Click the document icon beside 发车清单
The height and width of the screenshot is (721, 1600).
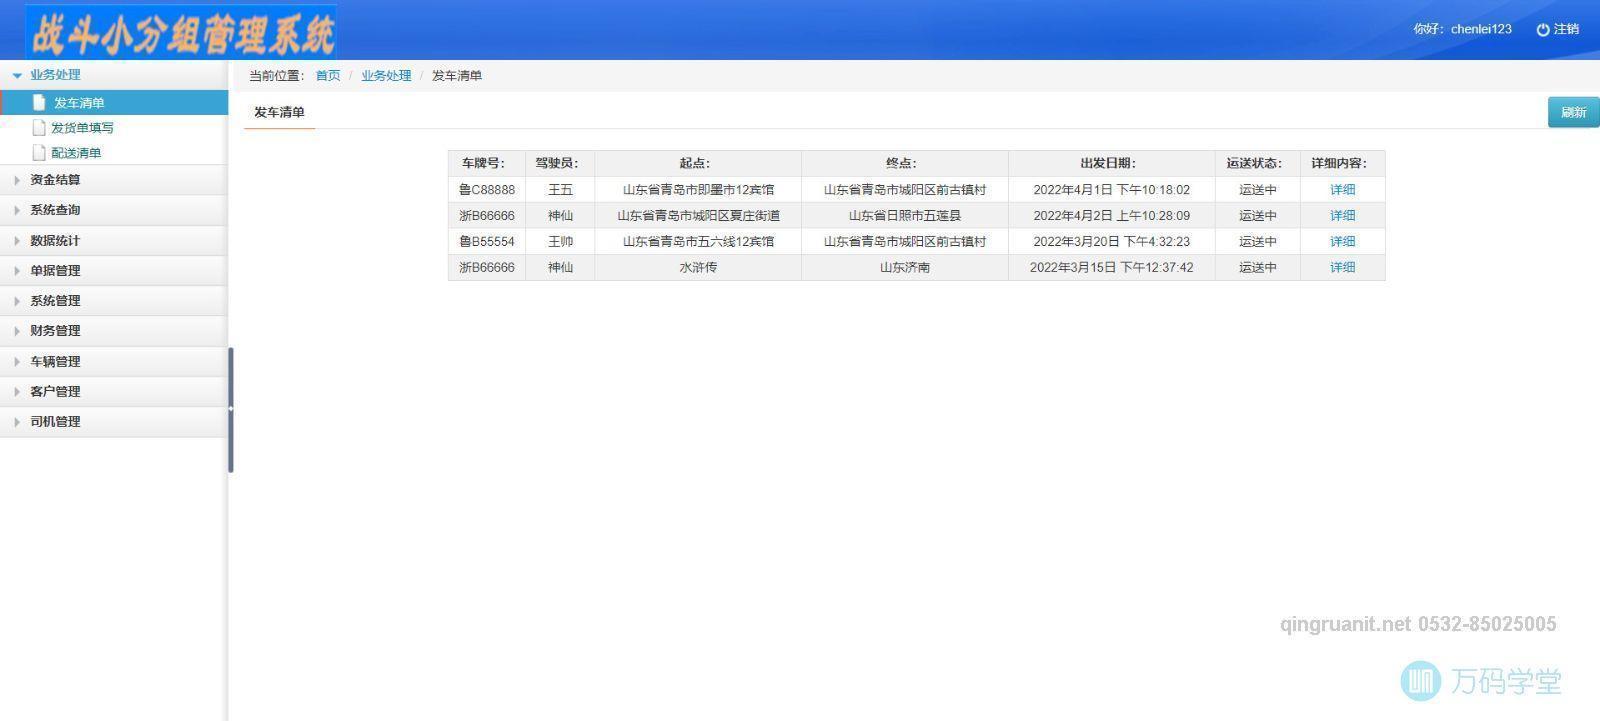tap(39, 102)
